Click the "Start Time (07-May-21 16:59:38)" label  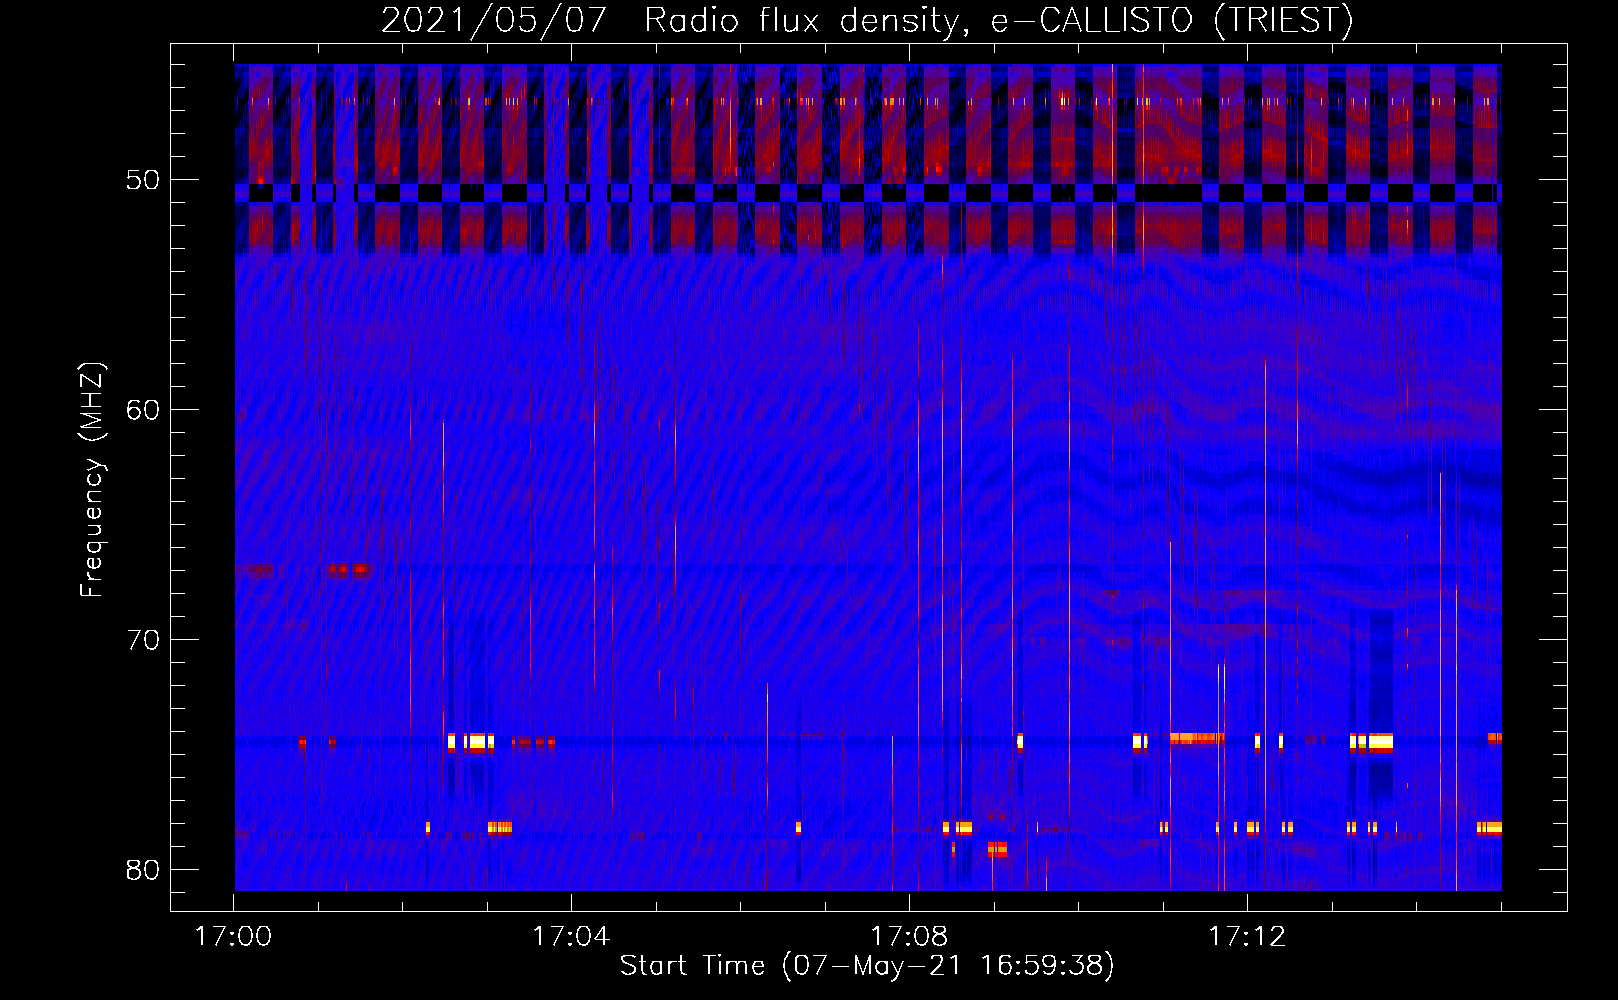point(866,966)
